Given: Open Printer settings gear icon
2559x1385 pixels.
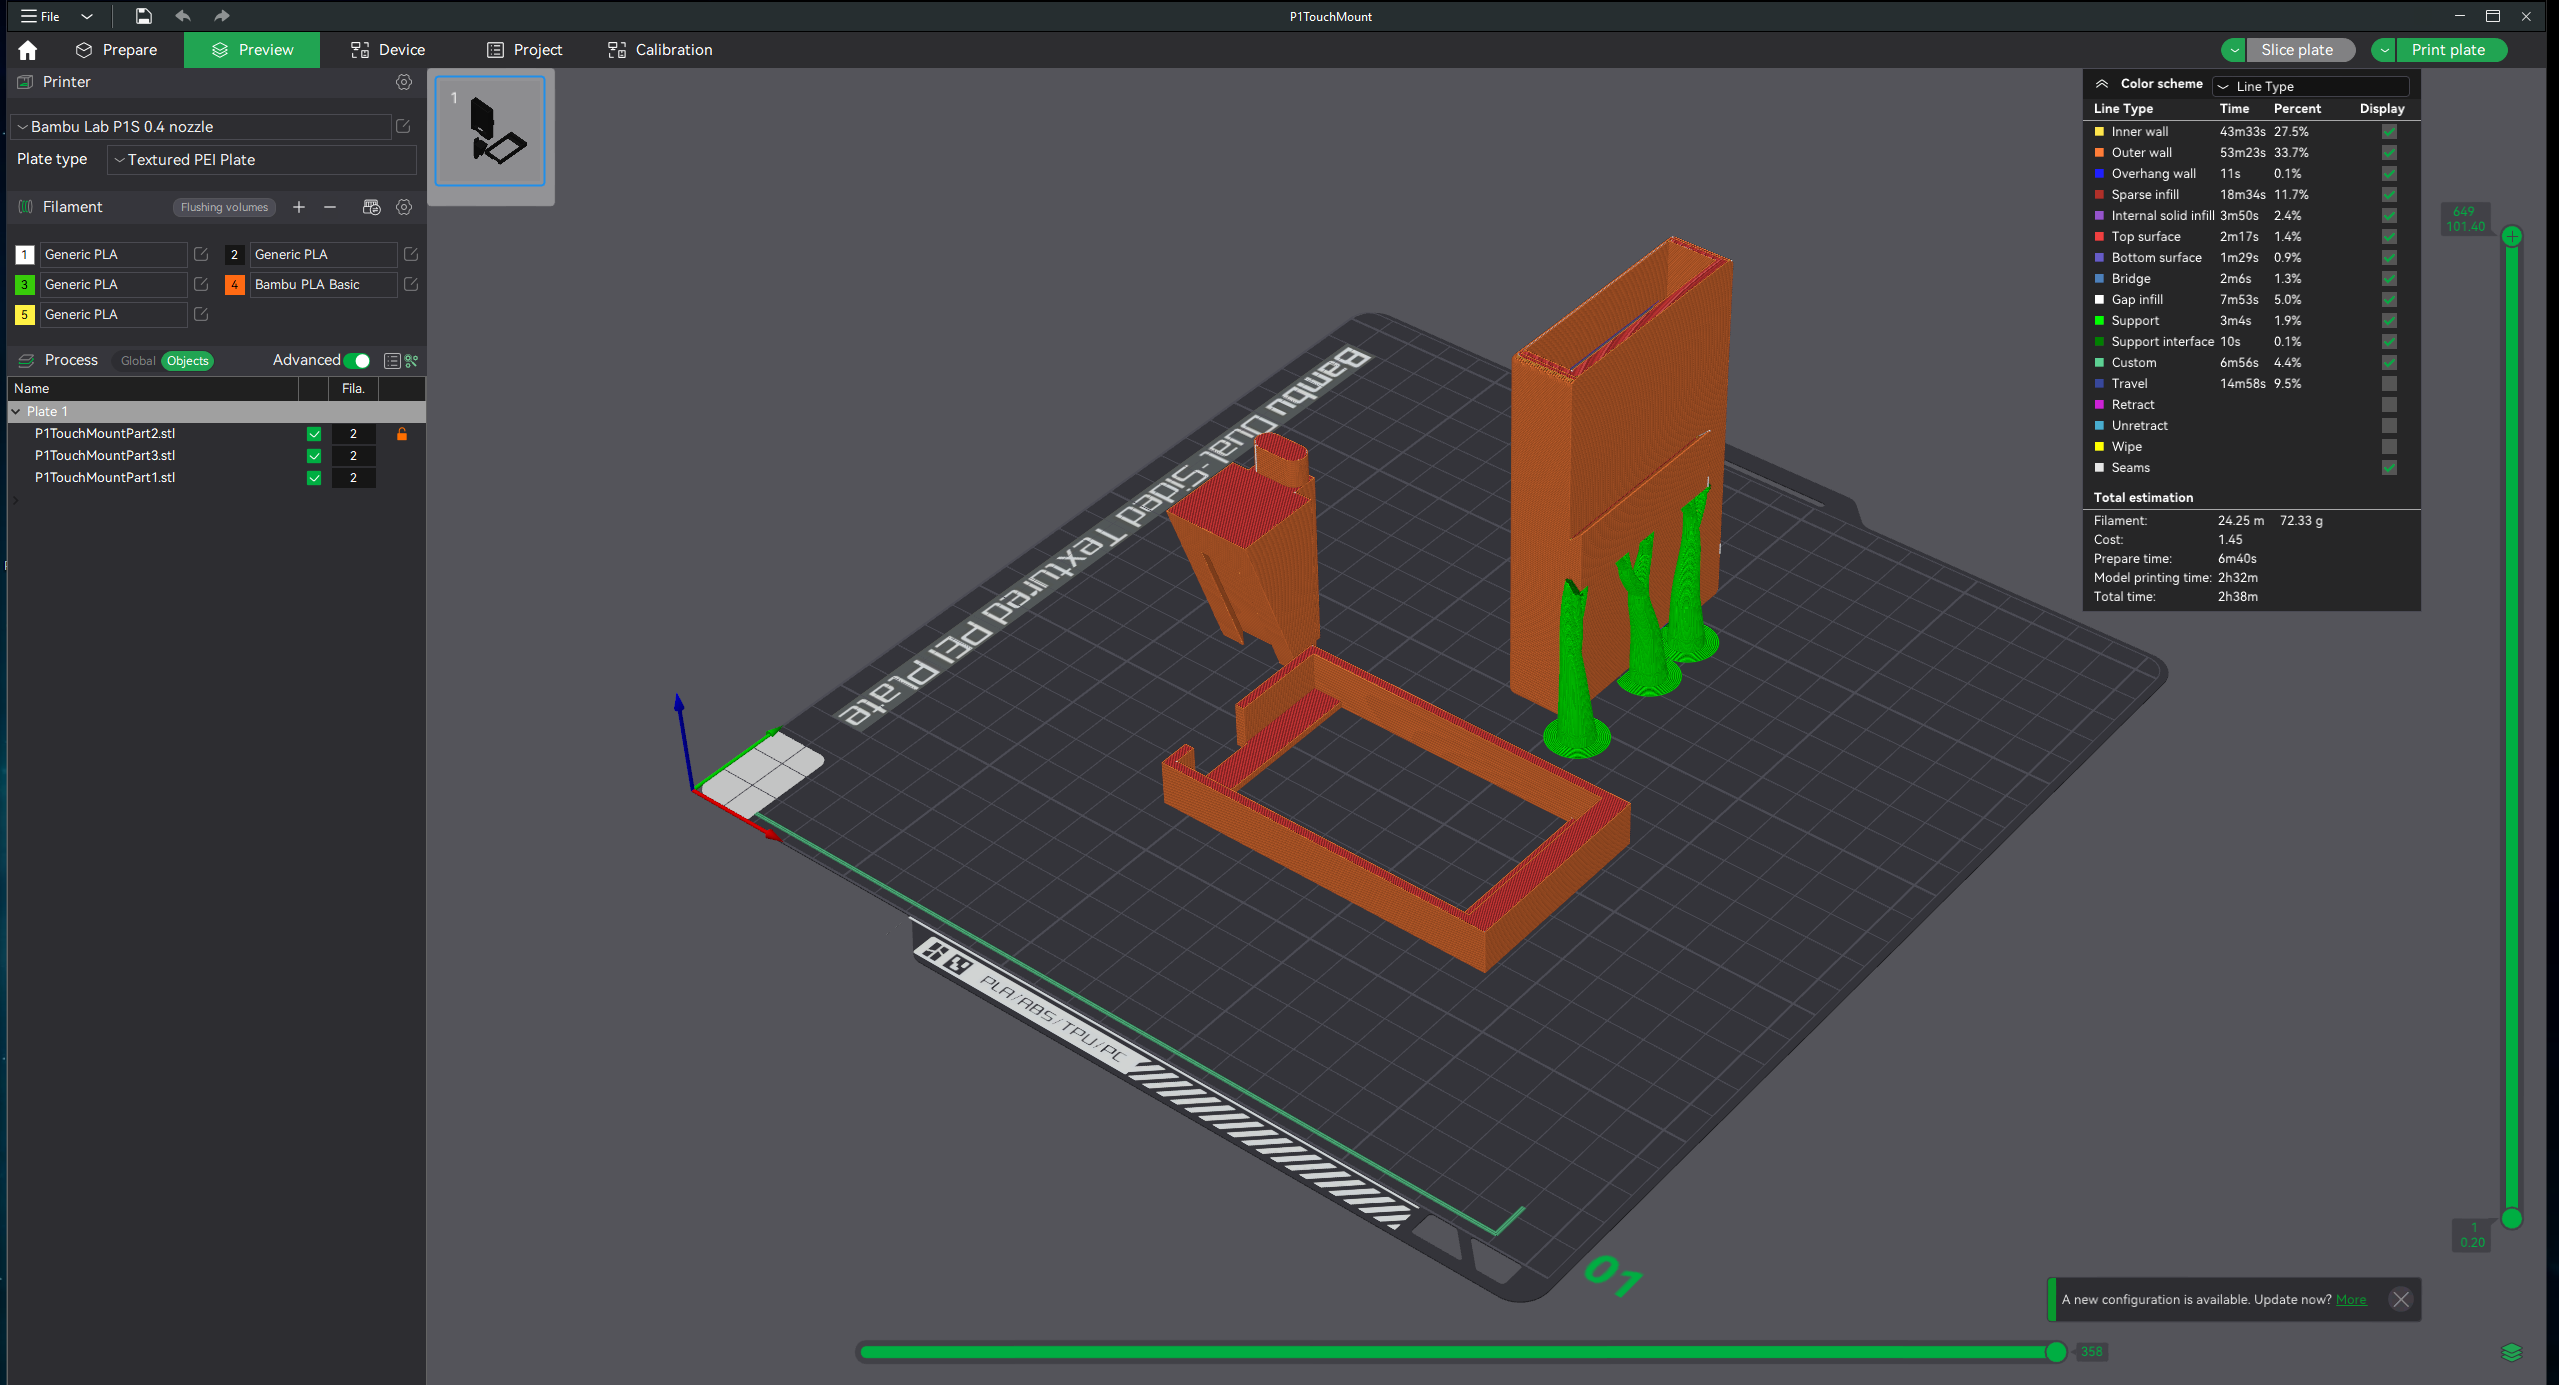Looking at the screenshot, I should [403, 82].
